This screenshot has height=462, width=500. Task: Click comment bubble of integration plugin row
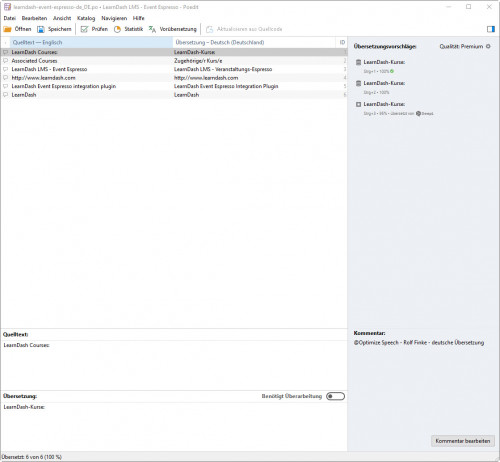pyautogui.click(x=5, y=86)
